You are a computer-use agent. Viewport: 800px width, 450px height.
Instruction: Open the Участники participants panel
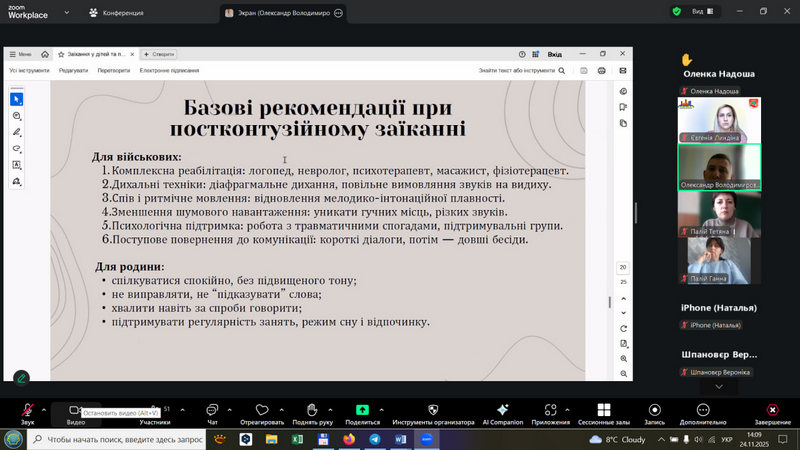coord(154,410)
